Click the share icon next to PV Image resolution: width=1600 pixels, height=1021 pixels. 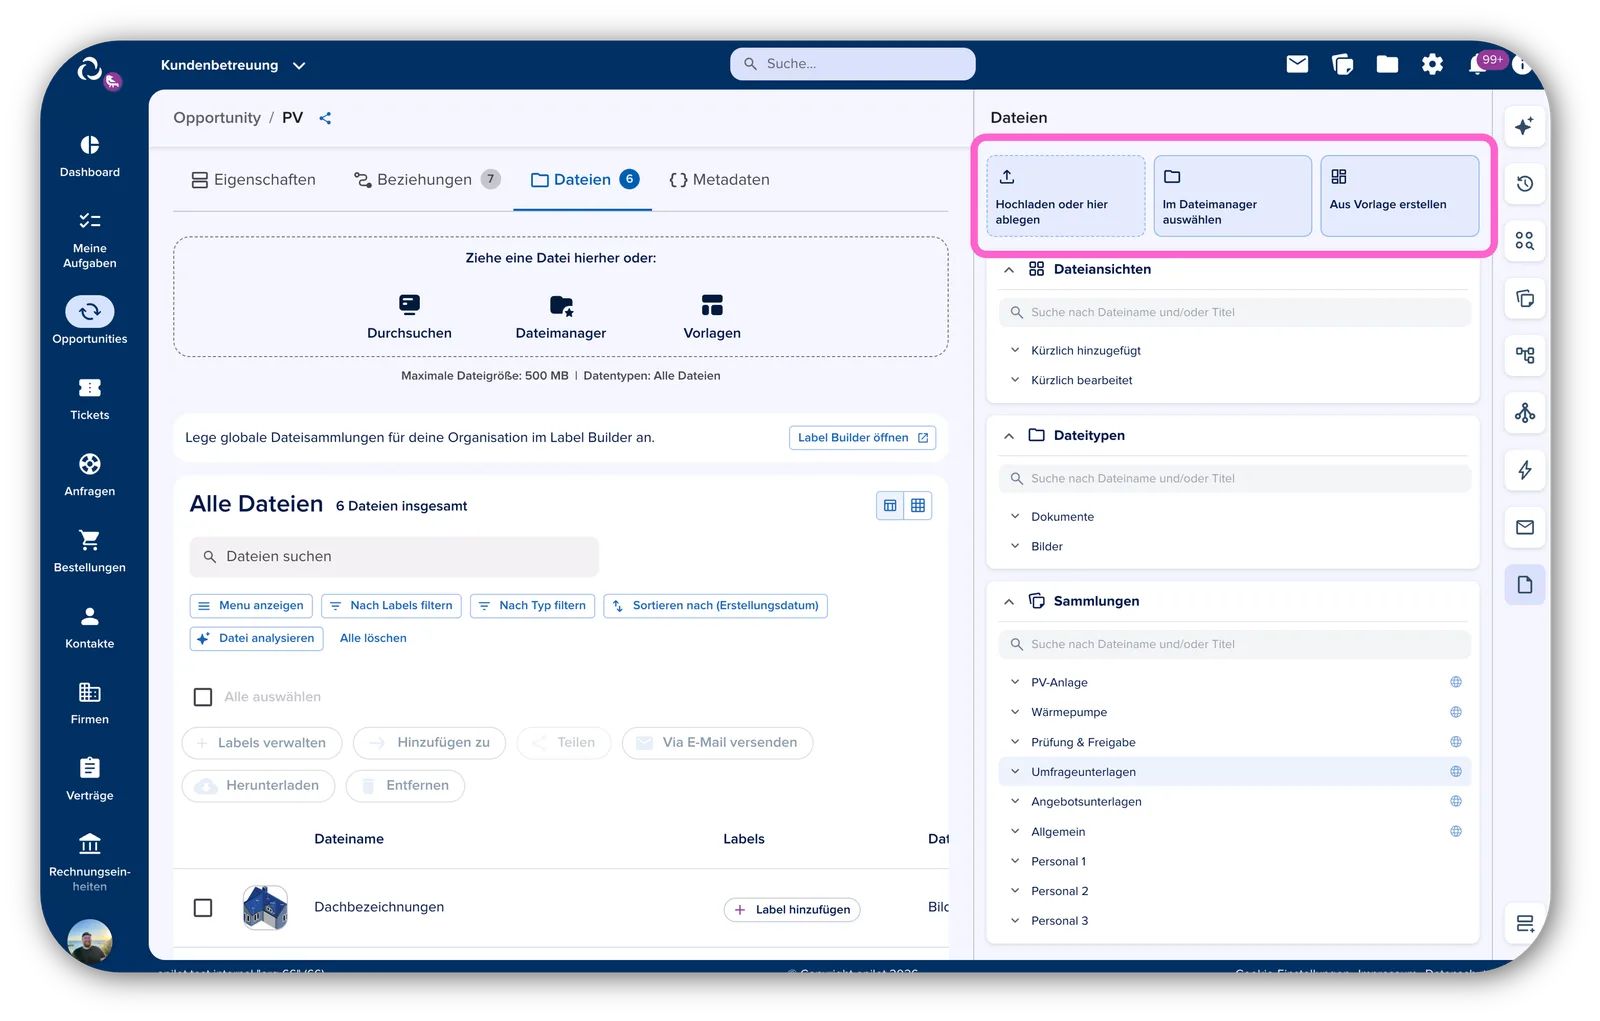pyautogui.click(x=325, y=118)
